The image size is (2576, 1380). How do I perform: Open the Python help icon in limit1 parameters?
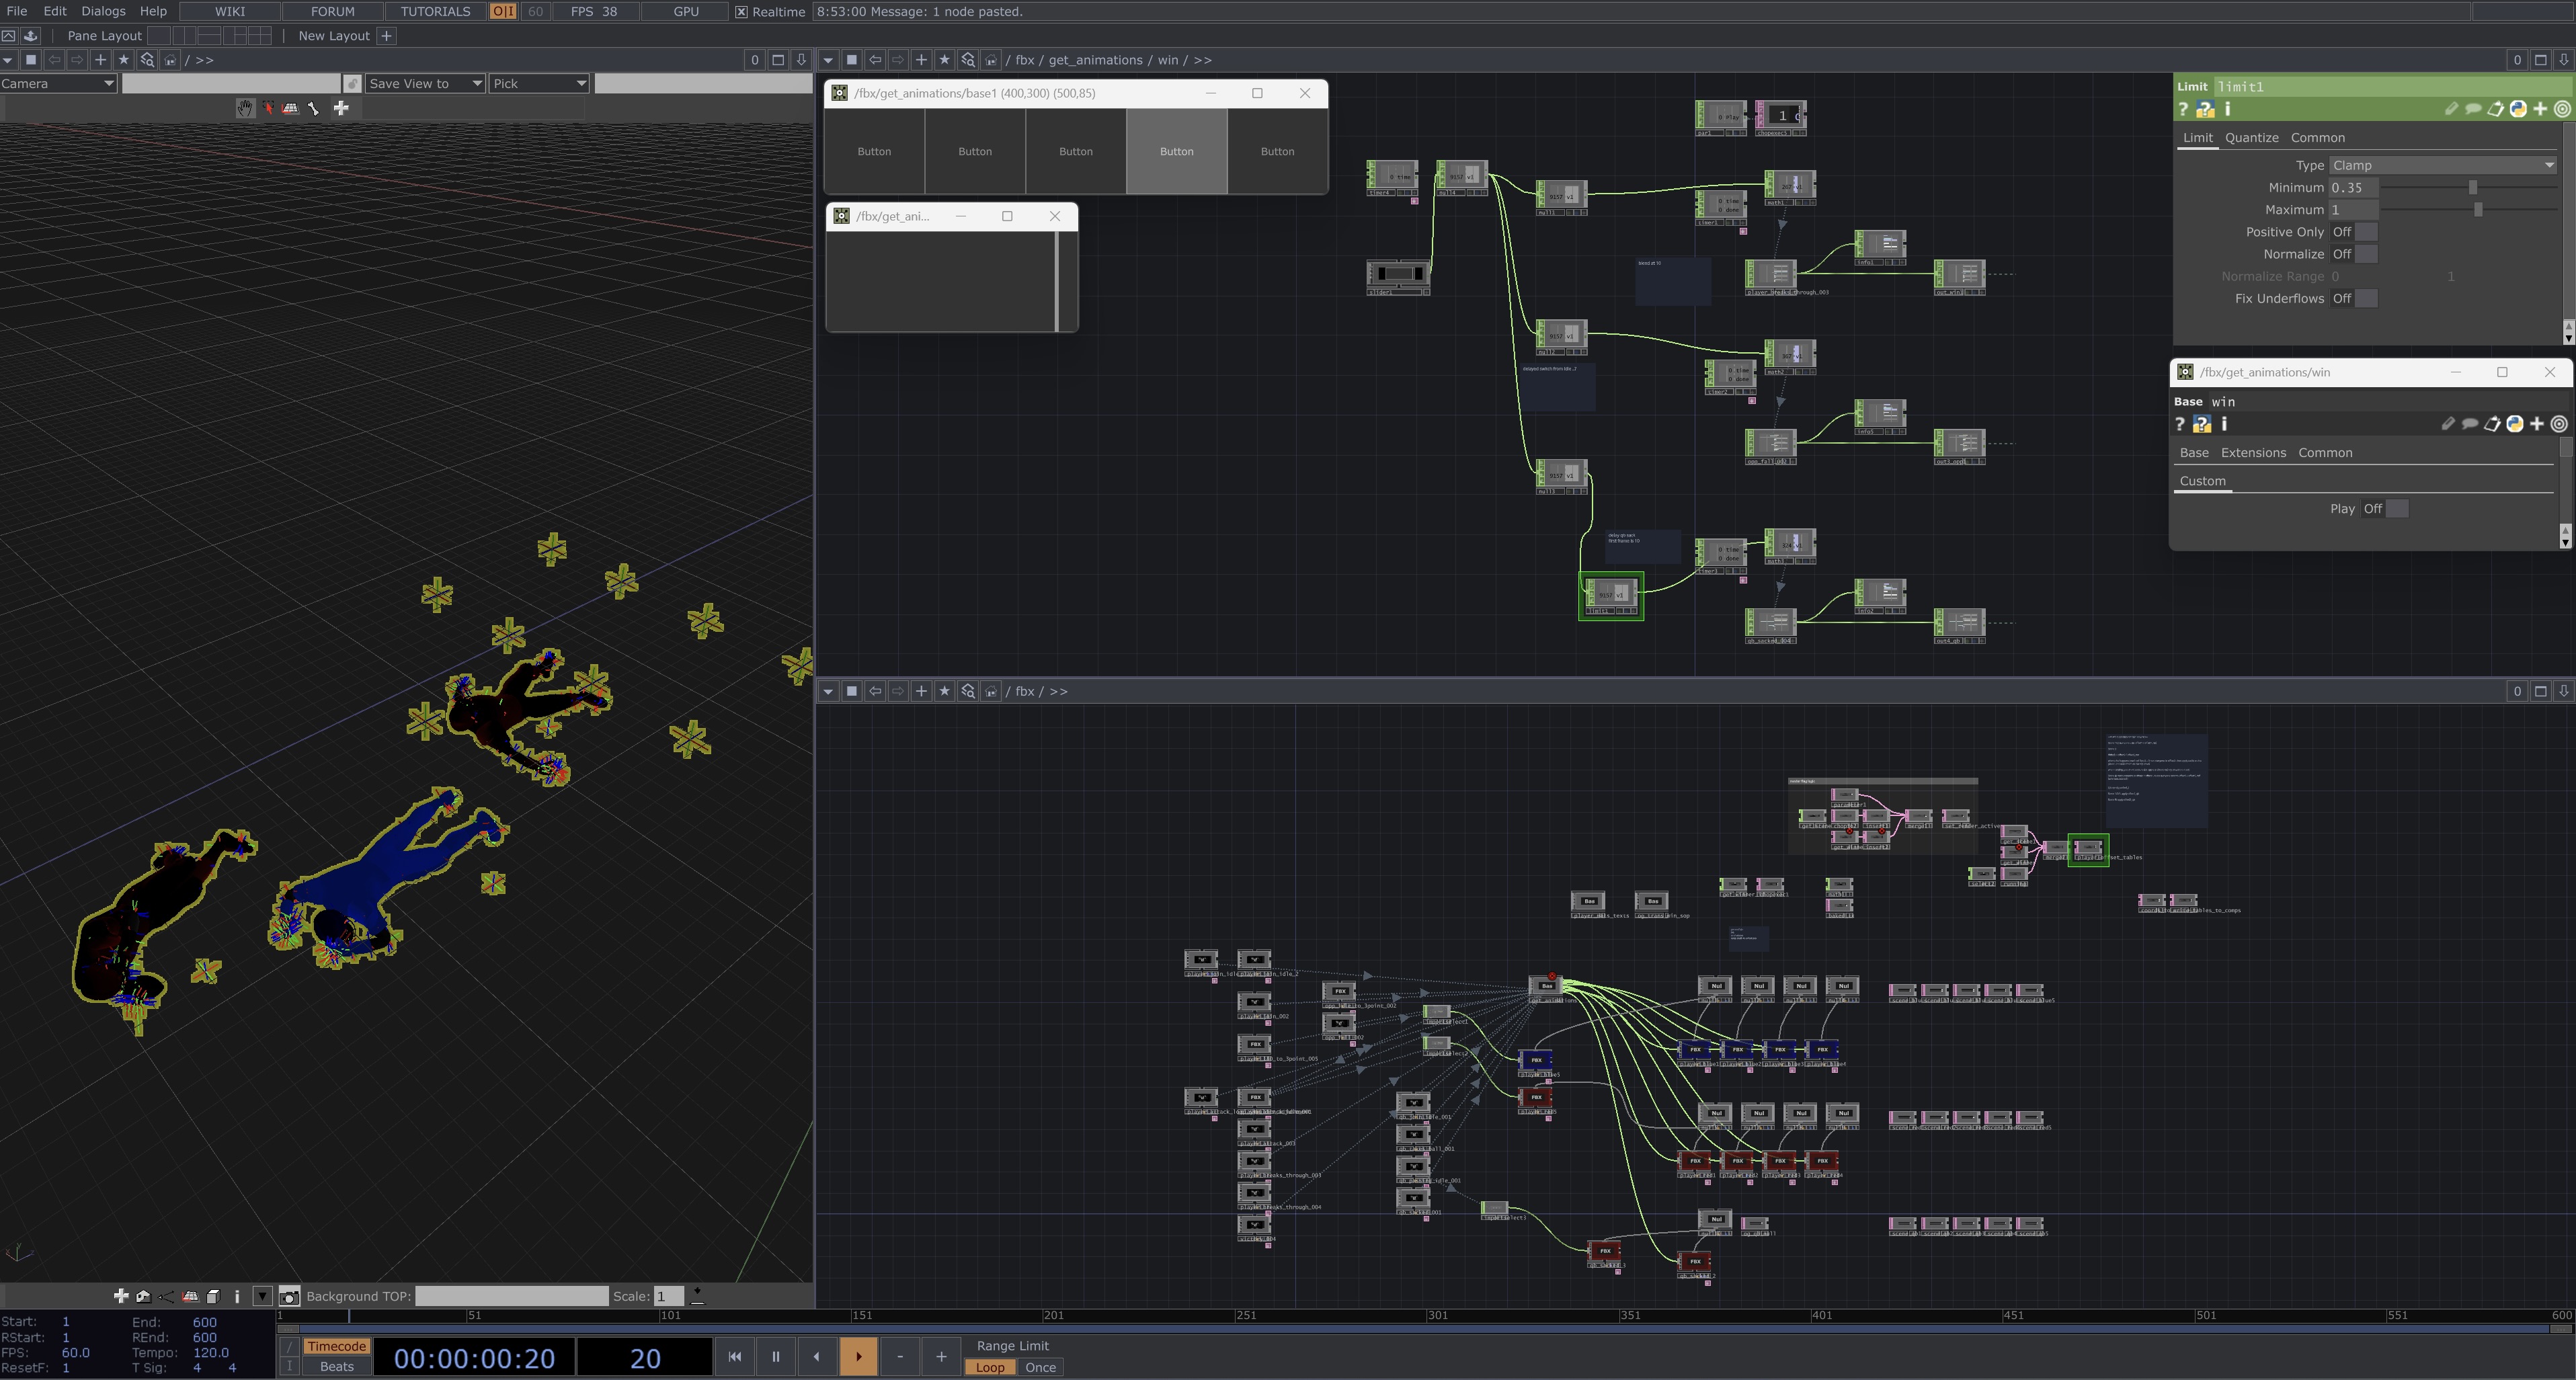click(x=2205, y=109)
